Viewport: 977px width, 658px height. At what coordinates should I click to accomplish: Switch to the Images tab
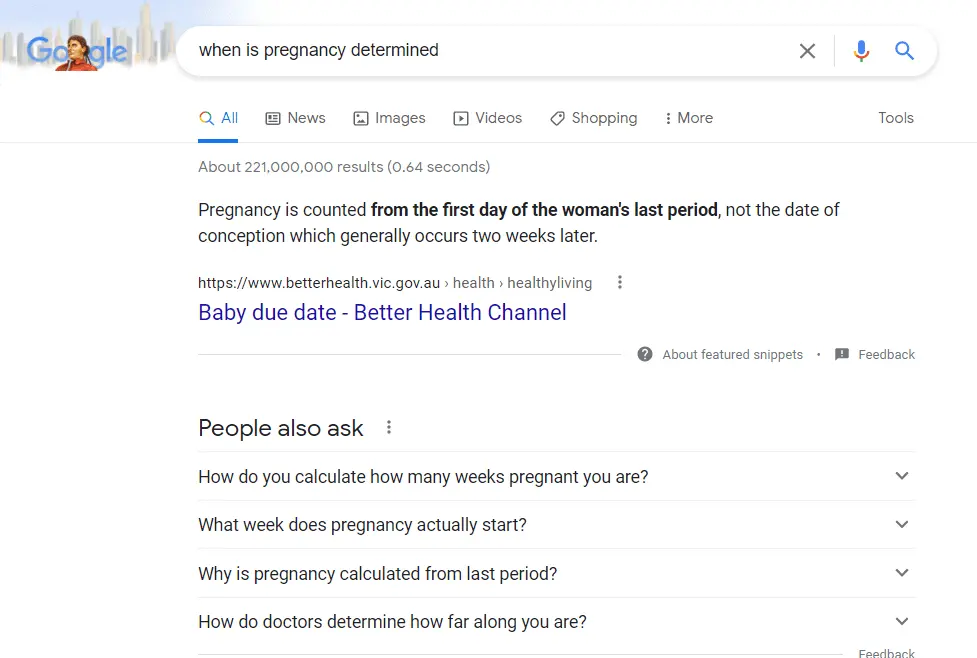coord(389,118)
